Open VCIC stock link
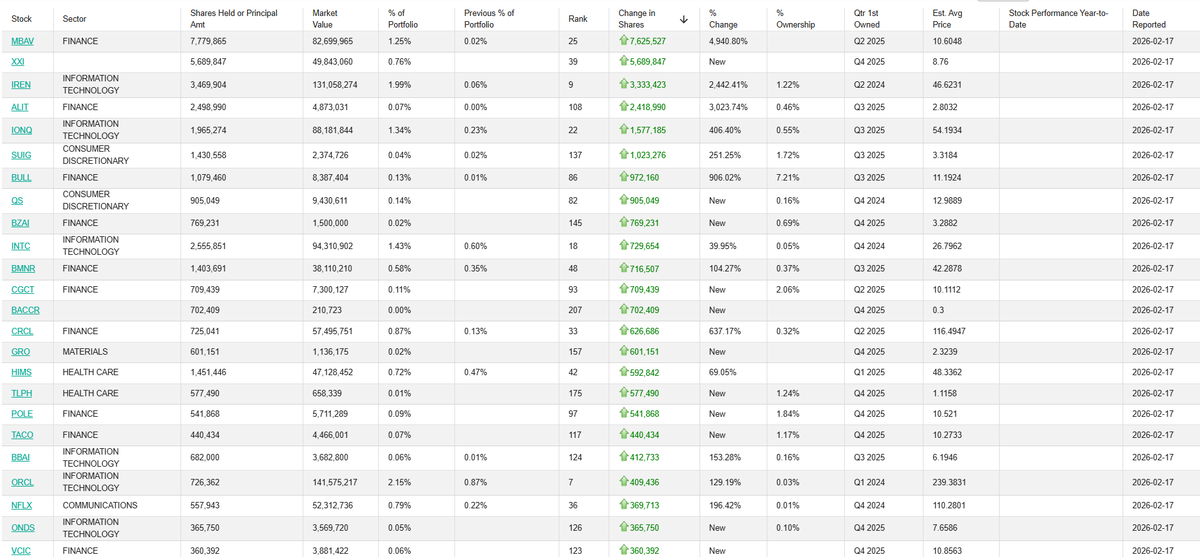Screen dimensions: 1200x557 (21, 549)
